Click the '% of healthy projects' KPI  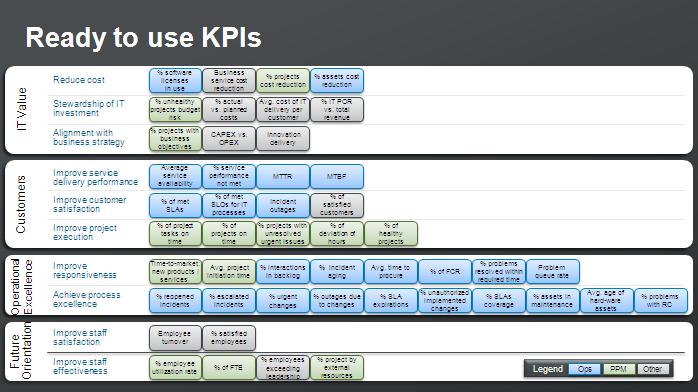391,234
